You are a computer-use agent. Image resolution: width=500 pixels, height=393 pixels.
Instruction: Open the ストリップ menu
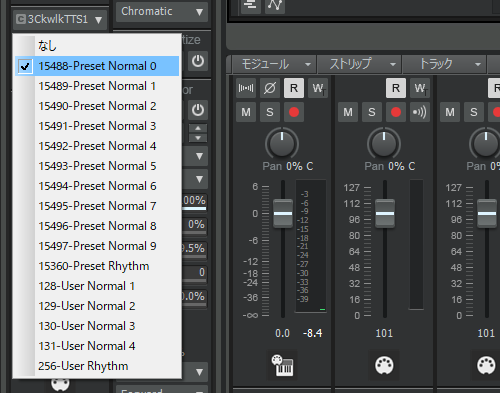tap(360, 64)
